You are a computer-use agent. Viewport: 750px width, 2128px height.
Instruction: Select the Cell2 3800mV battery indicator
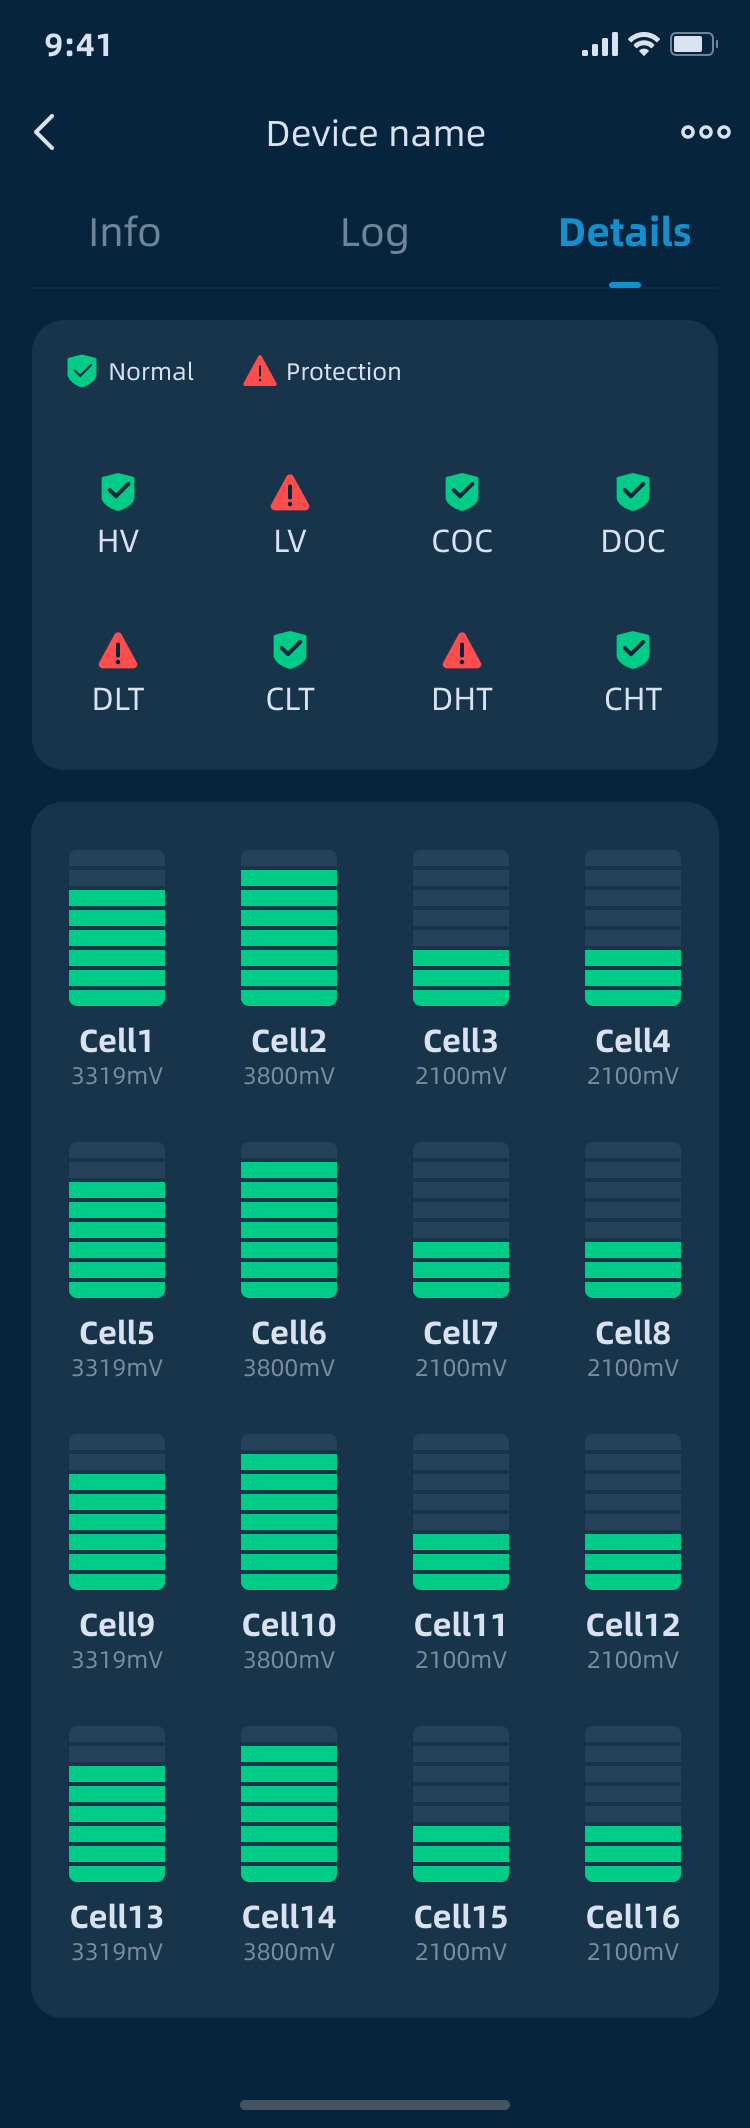(289, 928)
